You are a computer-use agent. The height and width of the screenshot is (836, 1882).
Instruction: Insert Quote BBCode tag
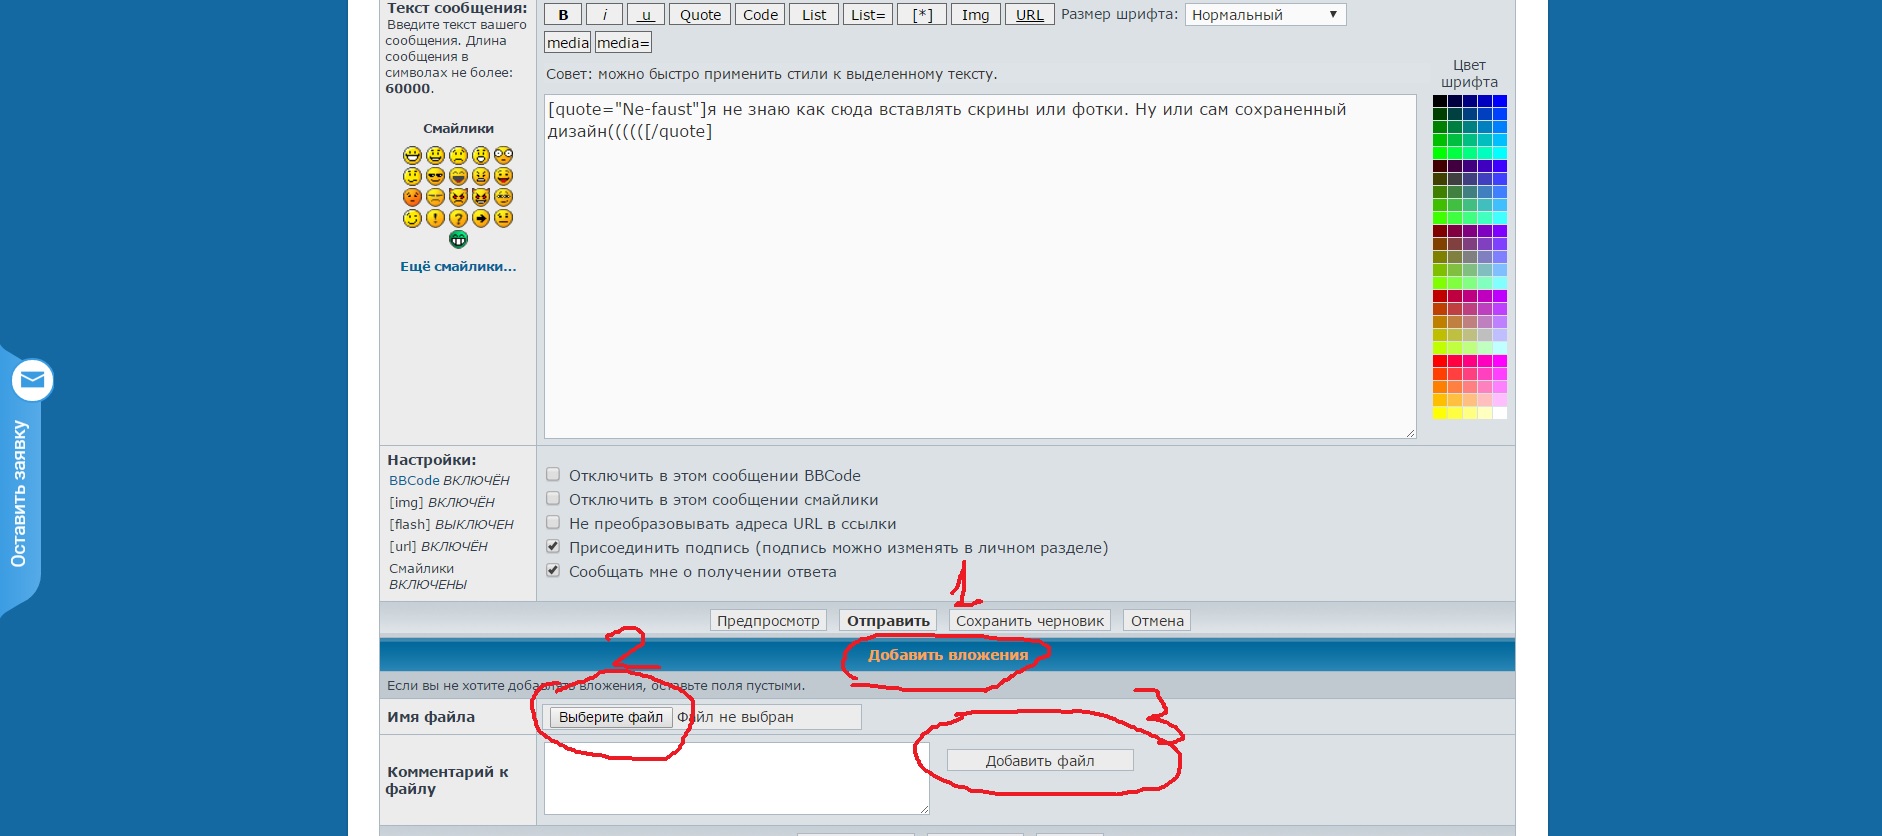700,15
